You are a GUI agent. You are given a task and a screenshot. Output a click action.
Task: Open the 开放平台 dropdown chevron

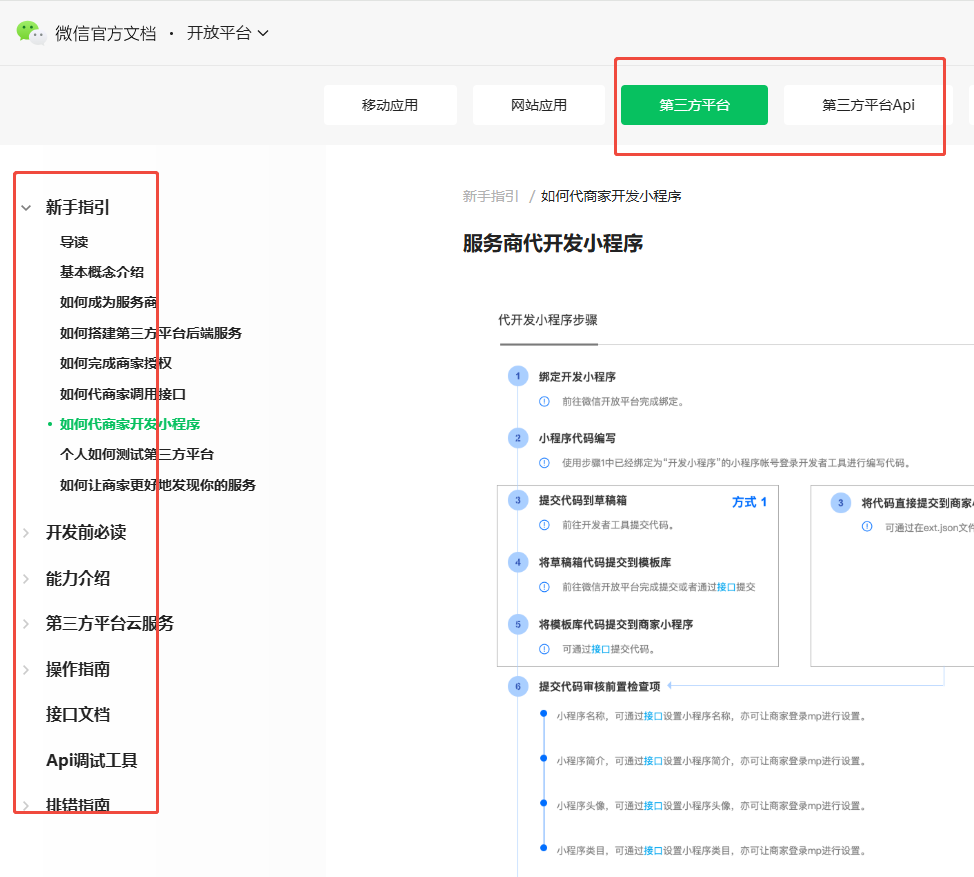point(263,34)
